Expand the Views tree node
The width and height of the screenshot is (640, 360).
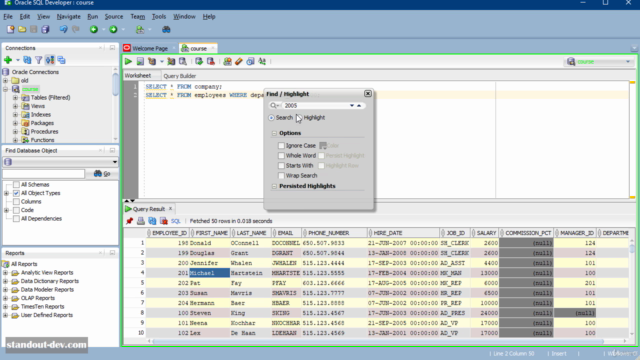(16, 106)
